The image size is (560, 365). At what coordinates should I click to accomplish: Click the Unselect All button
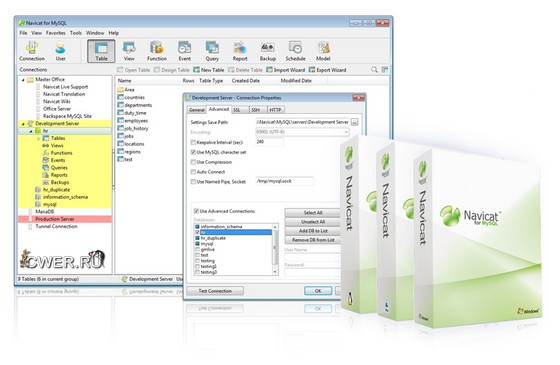pos(312,222)
